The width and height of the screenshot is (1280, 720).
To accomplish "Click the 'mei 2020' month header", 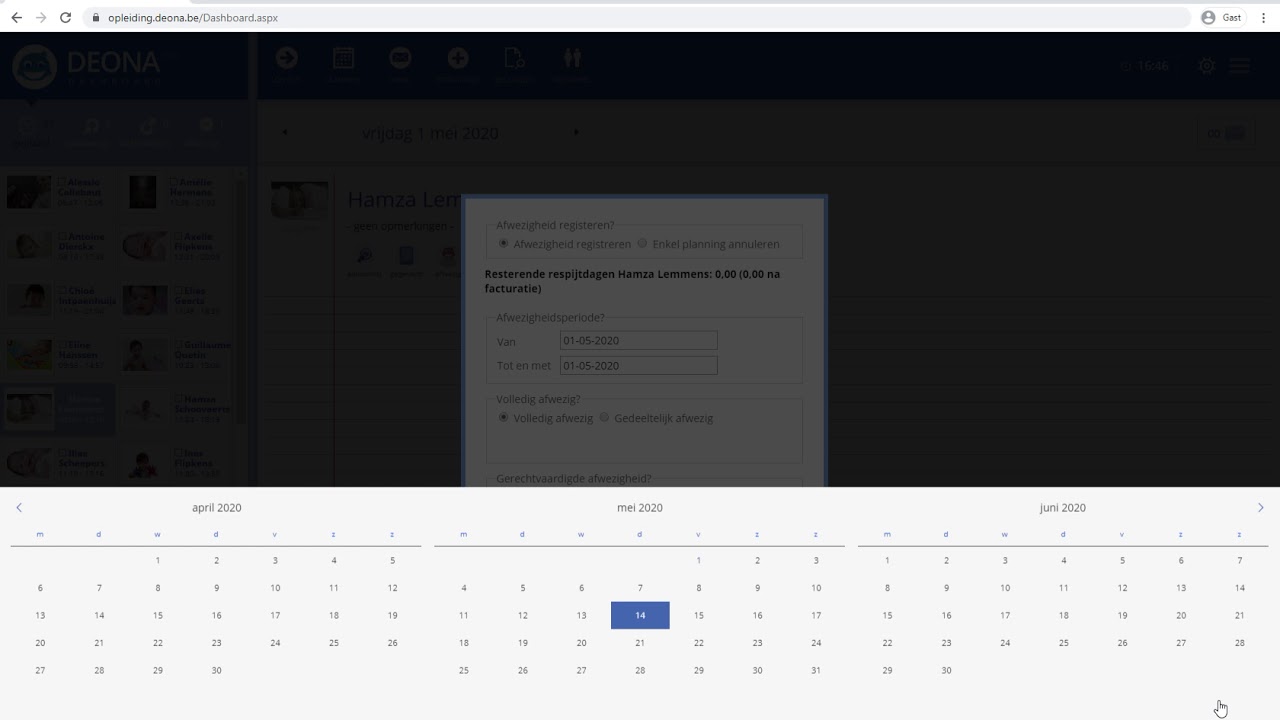I will 640,508.
